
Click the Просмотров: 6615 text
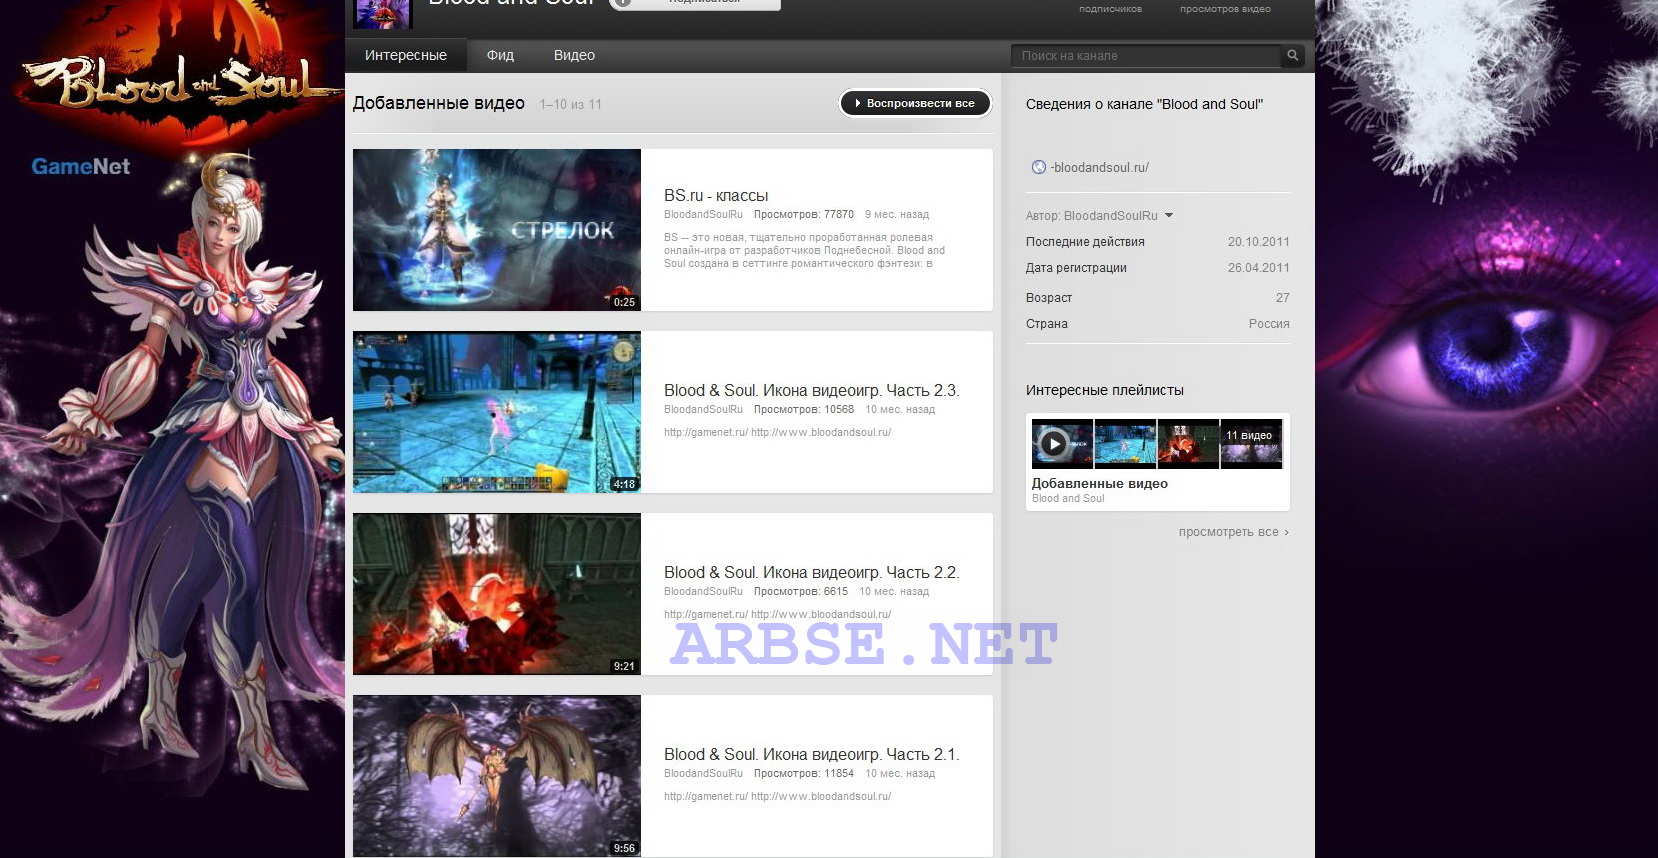[x=801, y=591]
